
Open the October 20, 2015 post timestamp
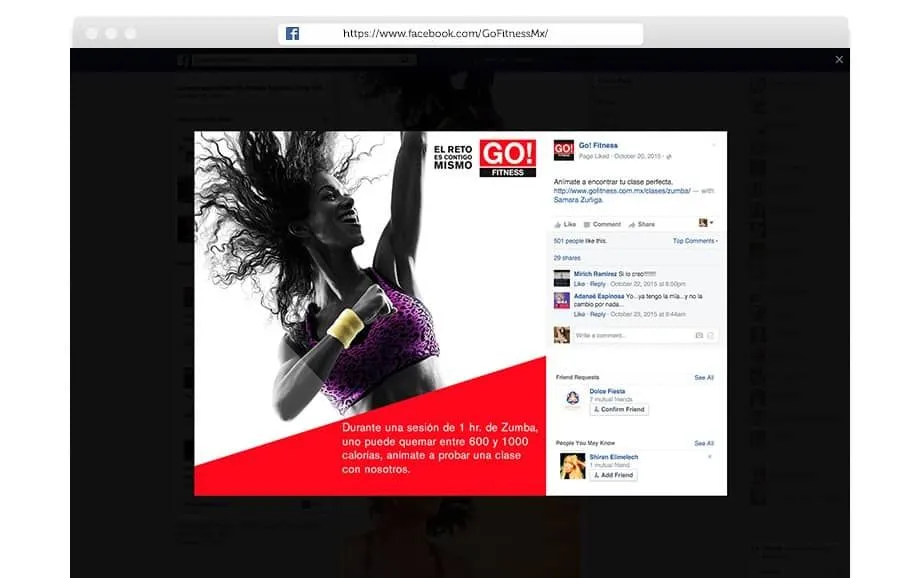(x=637, y=156)
